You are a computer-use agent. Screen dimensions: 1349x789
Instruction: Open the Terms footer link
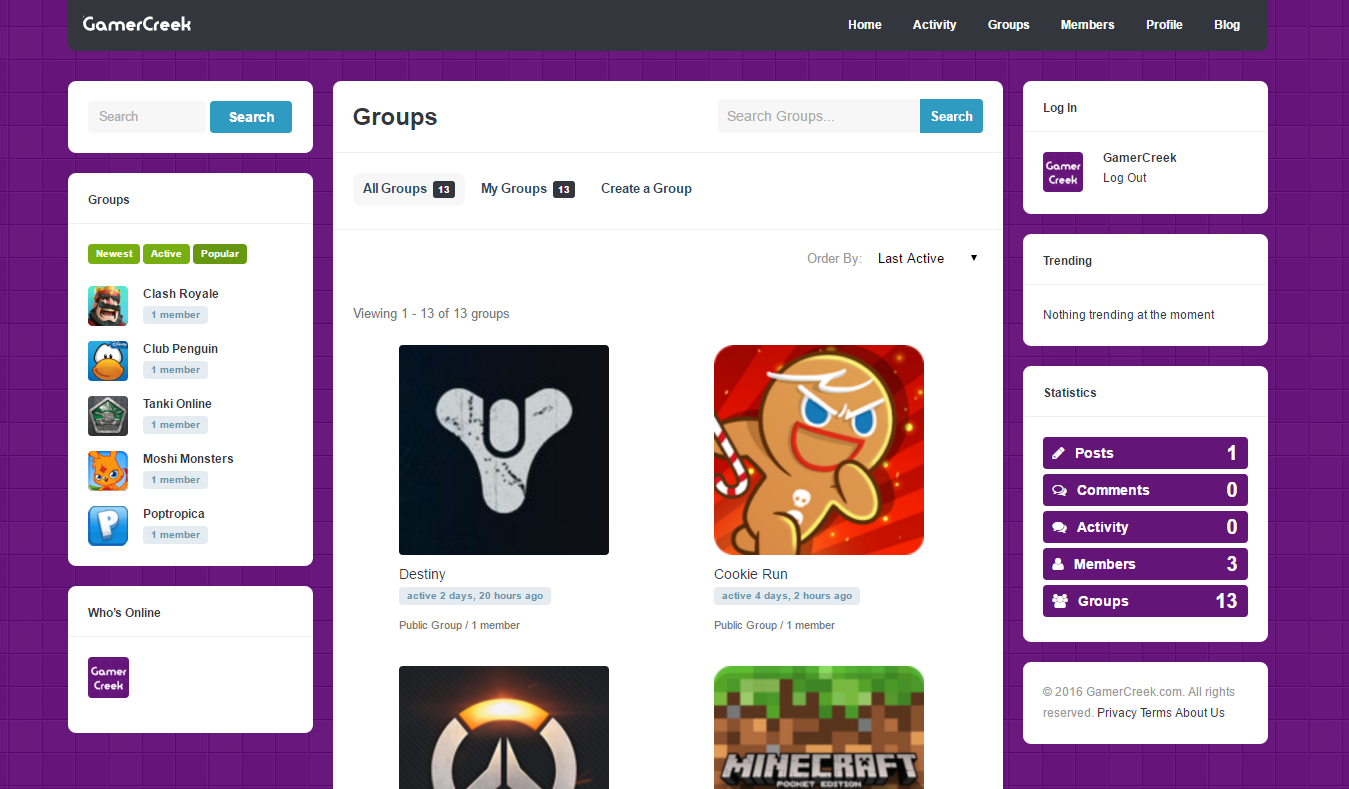click(x=1156, y=713)
